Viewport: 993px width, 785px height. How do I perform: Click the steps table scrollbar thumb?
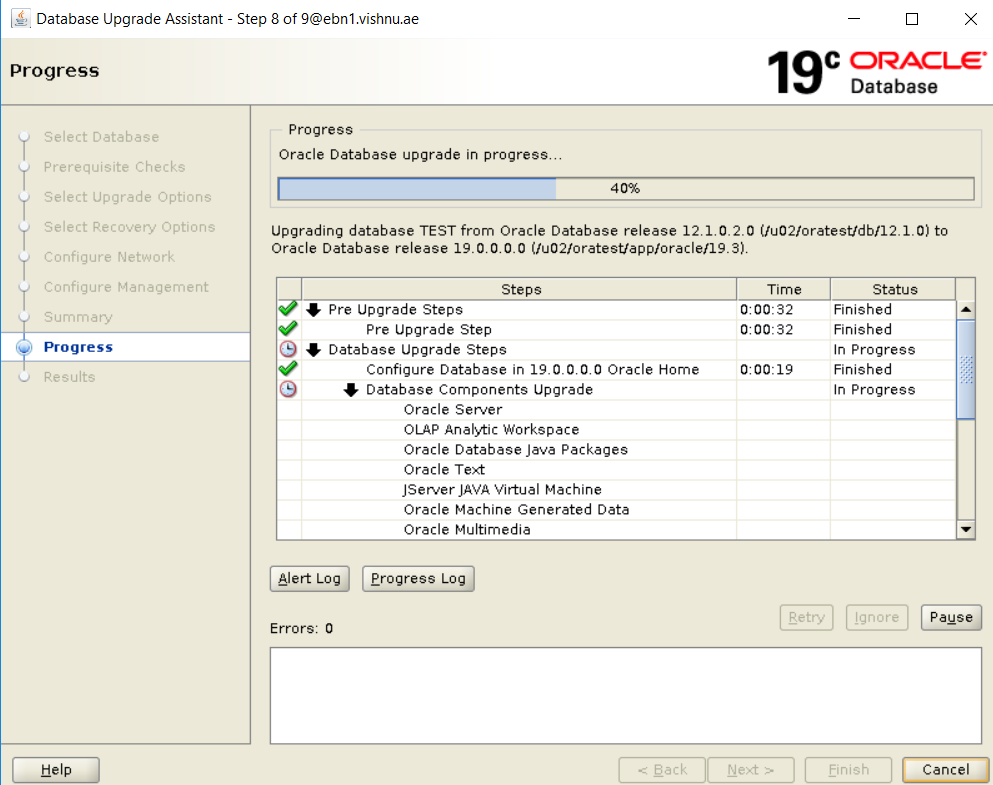coord(966,370)
